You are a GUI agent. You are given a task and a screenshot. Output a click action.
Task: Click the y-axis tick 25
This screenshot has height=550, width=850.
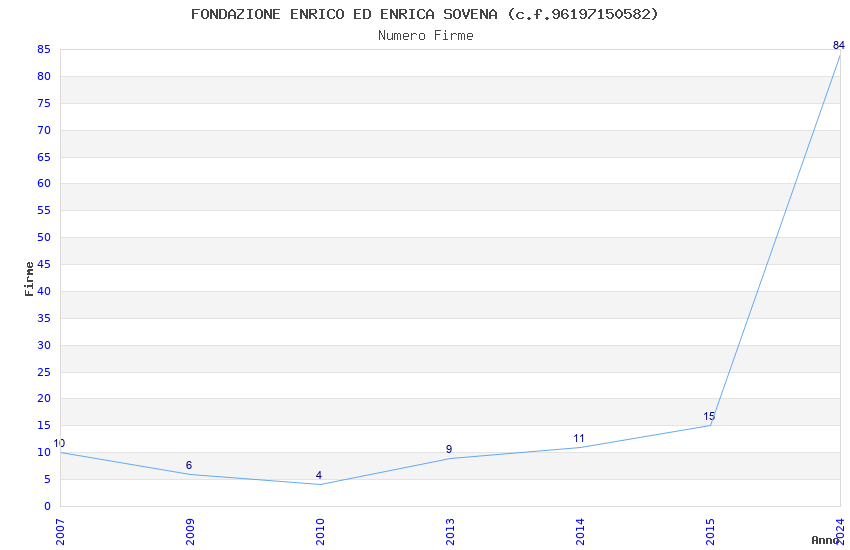point(44,372)
